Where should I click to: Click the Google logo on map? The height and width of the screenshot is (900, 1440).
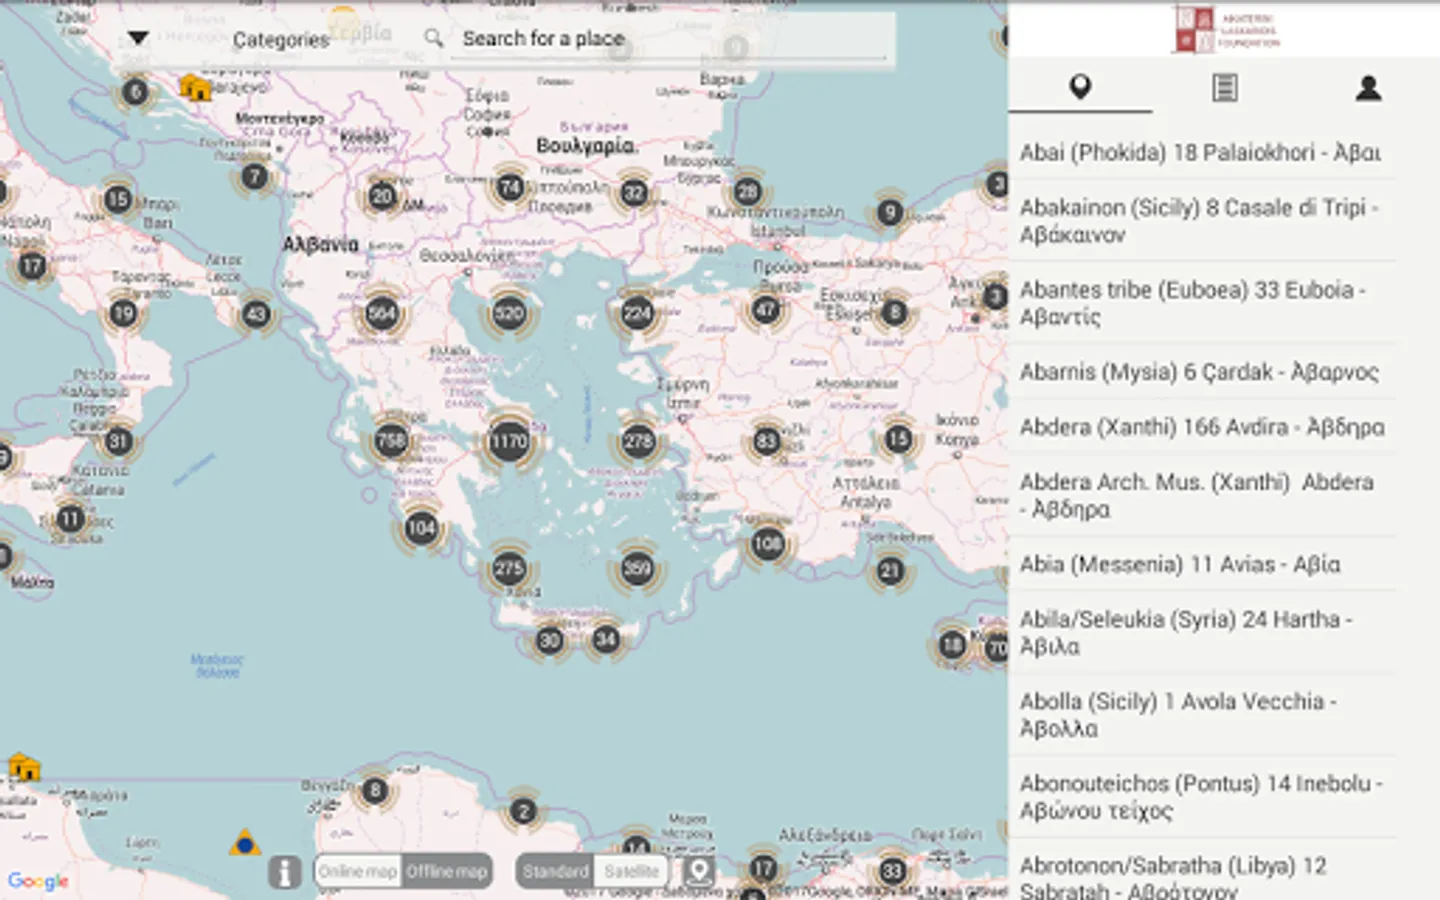click(x=38, y=881)
